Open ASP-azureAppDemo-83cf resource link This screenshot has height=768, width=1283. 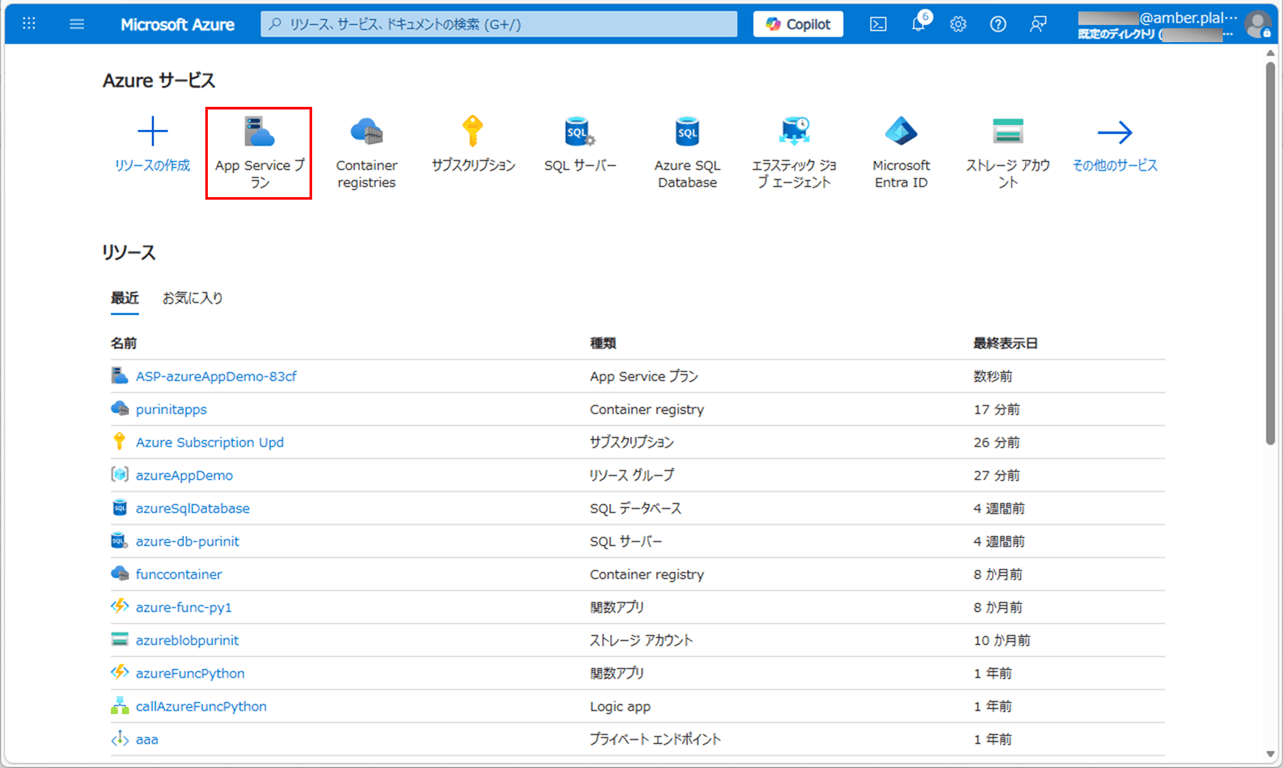[216, 376]
